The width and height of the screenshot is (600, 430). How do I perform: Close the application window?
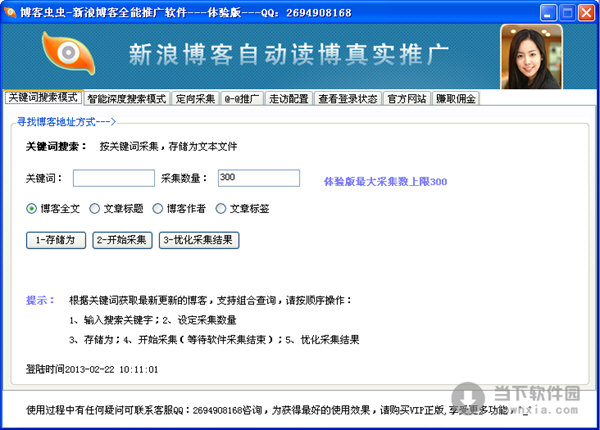coord(586,13)
